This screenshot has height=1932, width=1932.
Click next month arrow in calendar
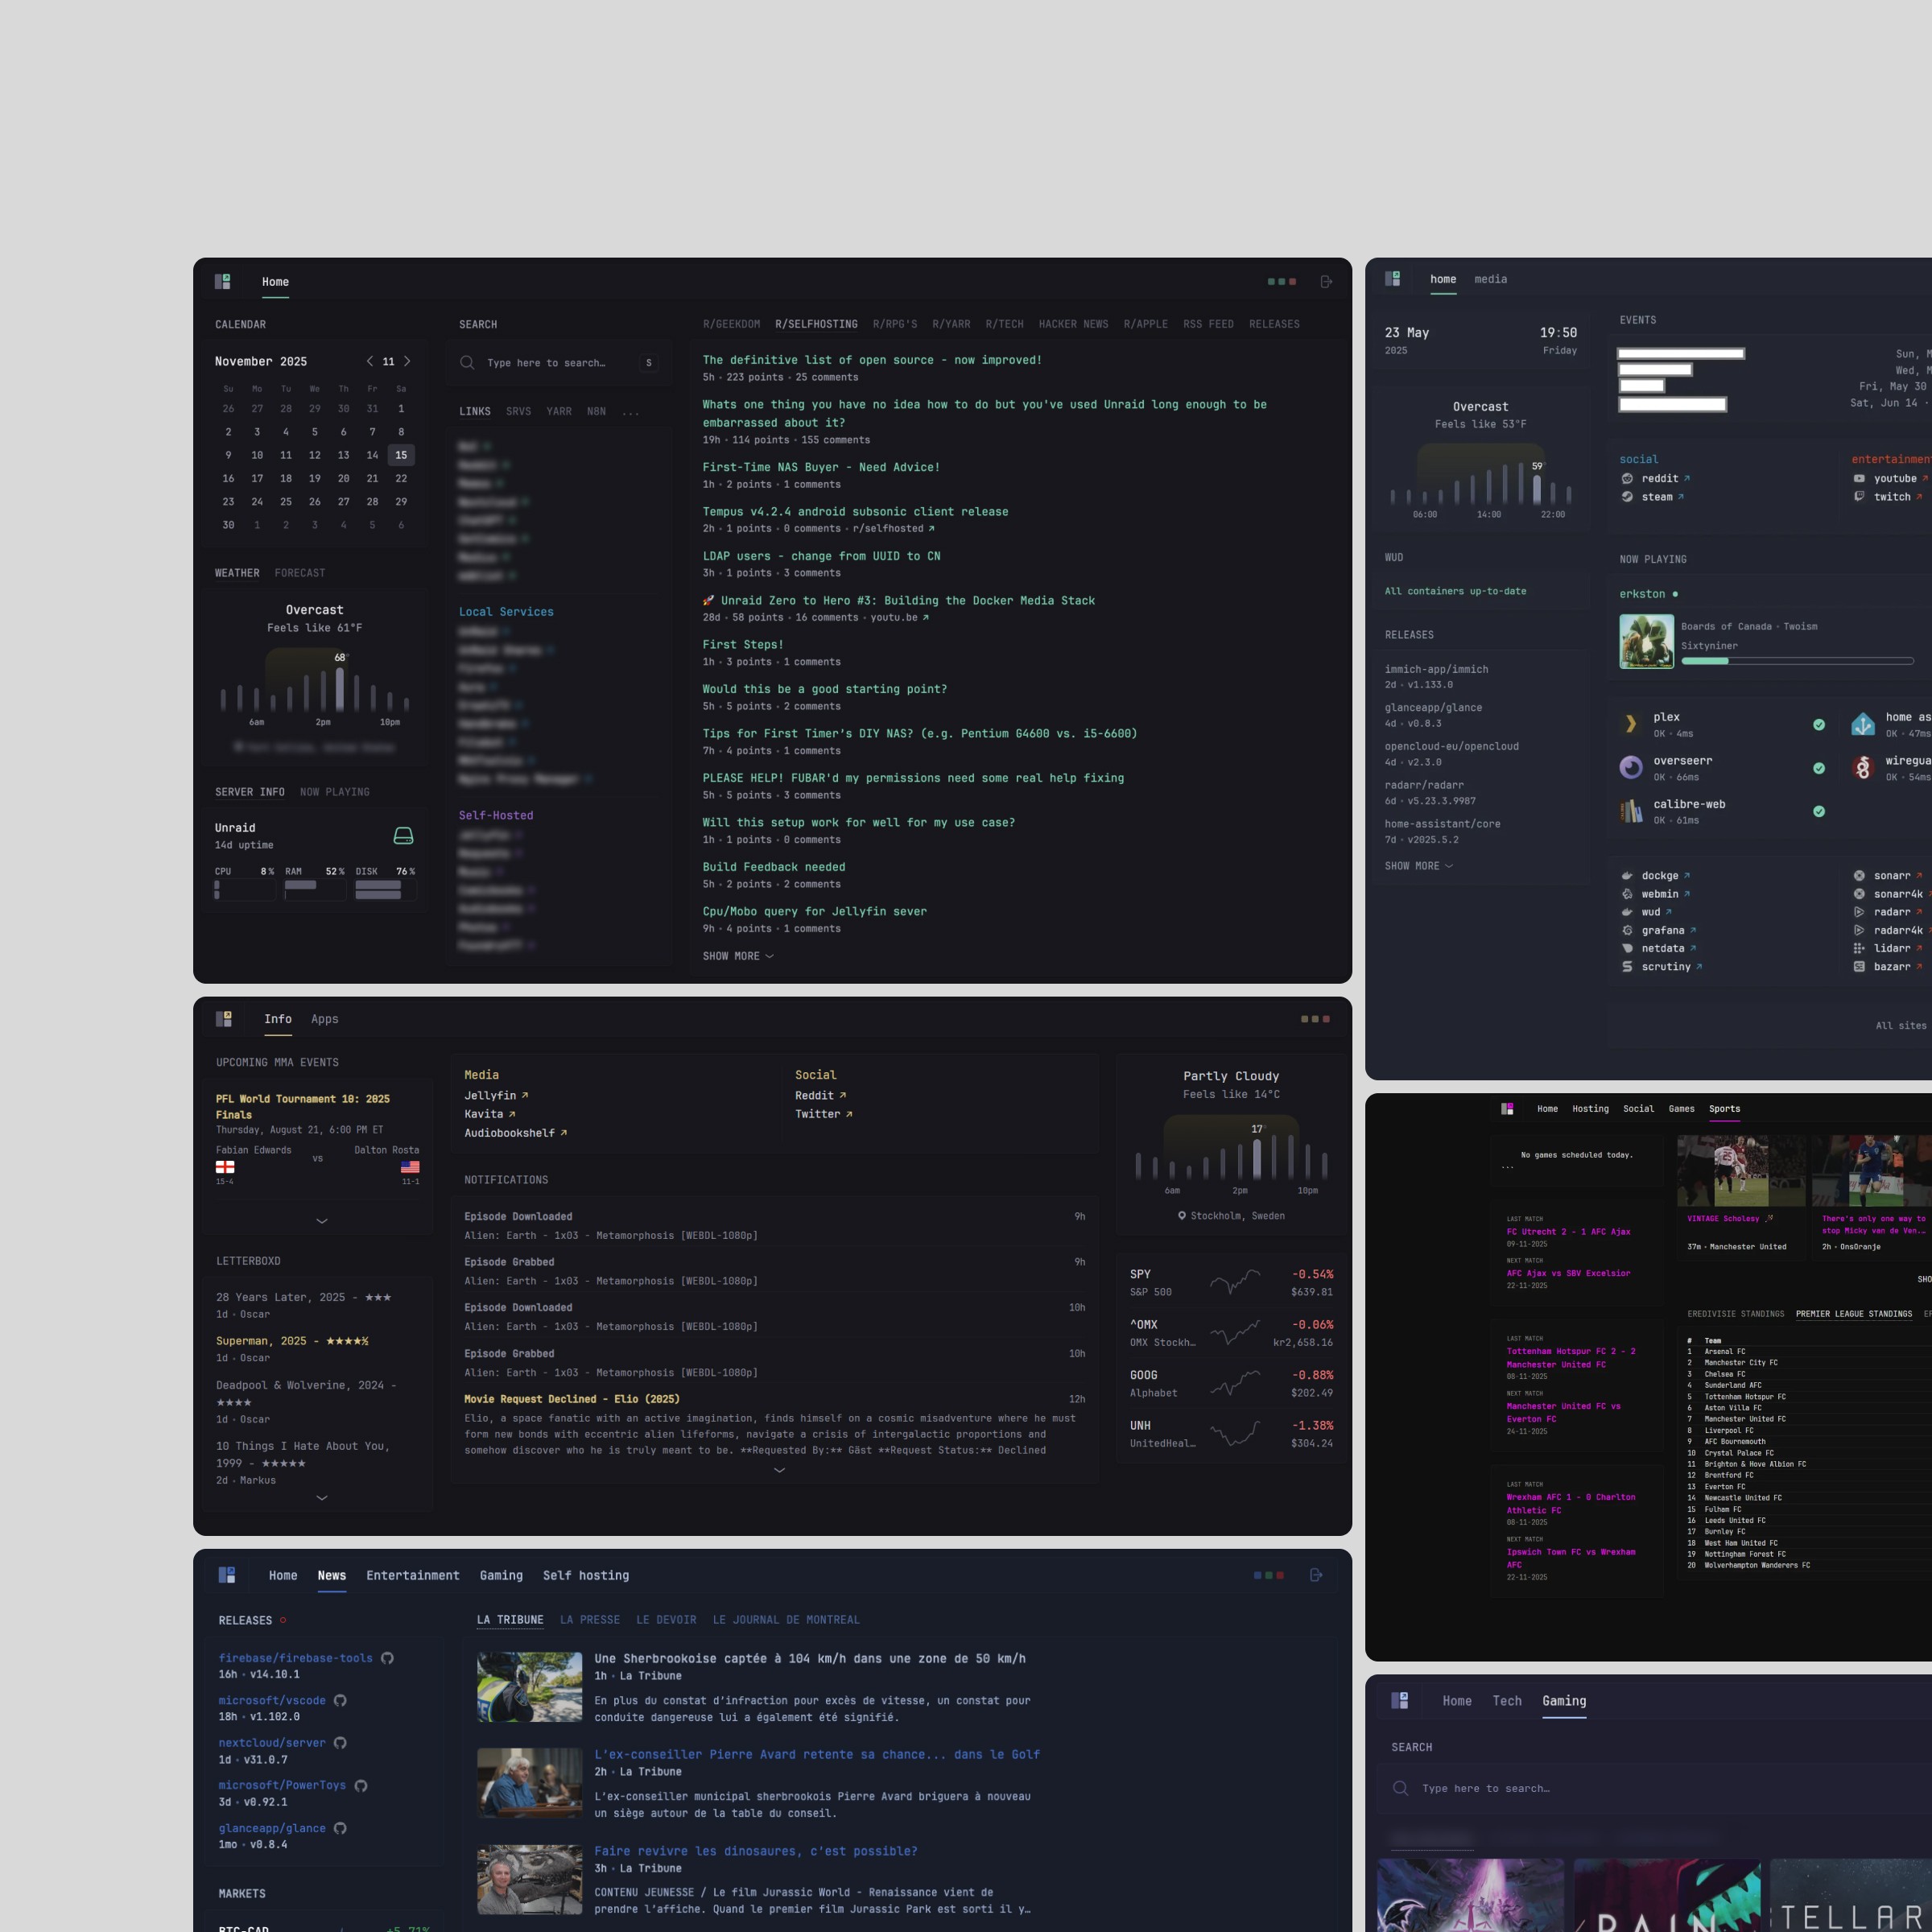pos(407,362)
